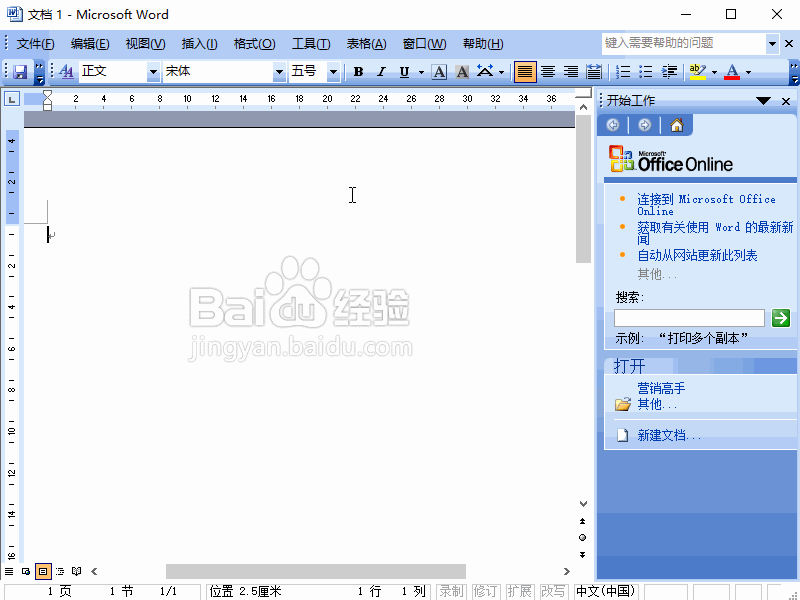Click the task pane search input field
This screenshot has width=800, height=600.
(x=689, y=318)
